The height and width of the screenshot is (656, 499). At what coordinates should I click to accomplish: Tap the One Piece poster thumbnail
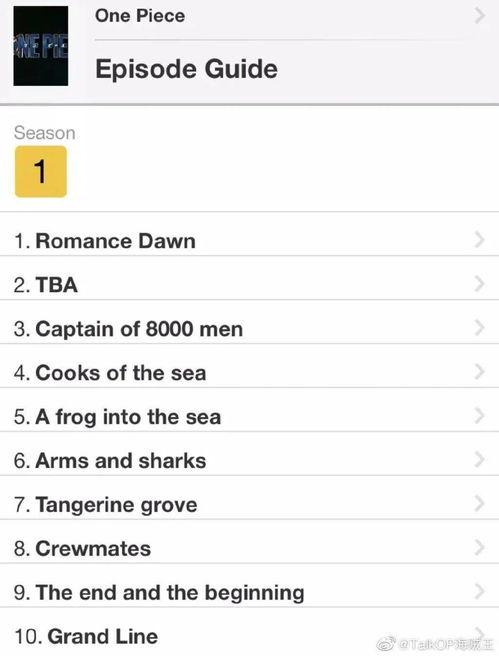coord(41,46)
